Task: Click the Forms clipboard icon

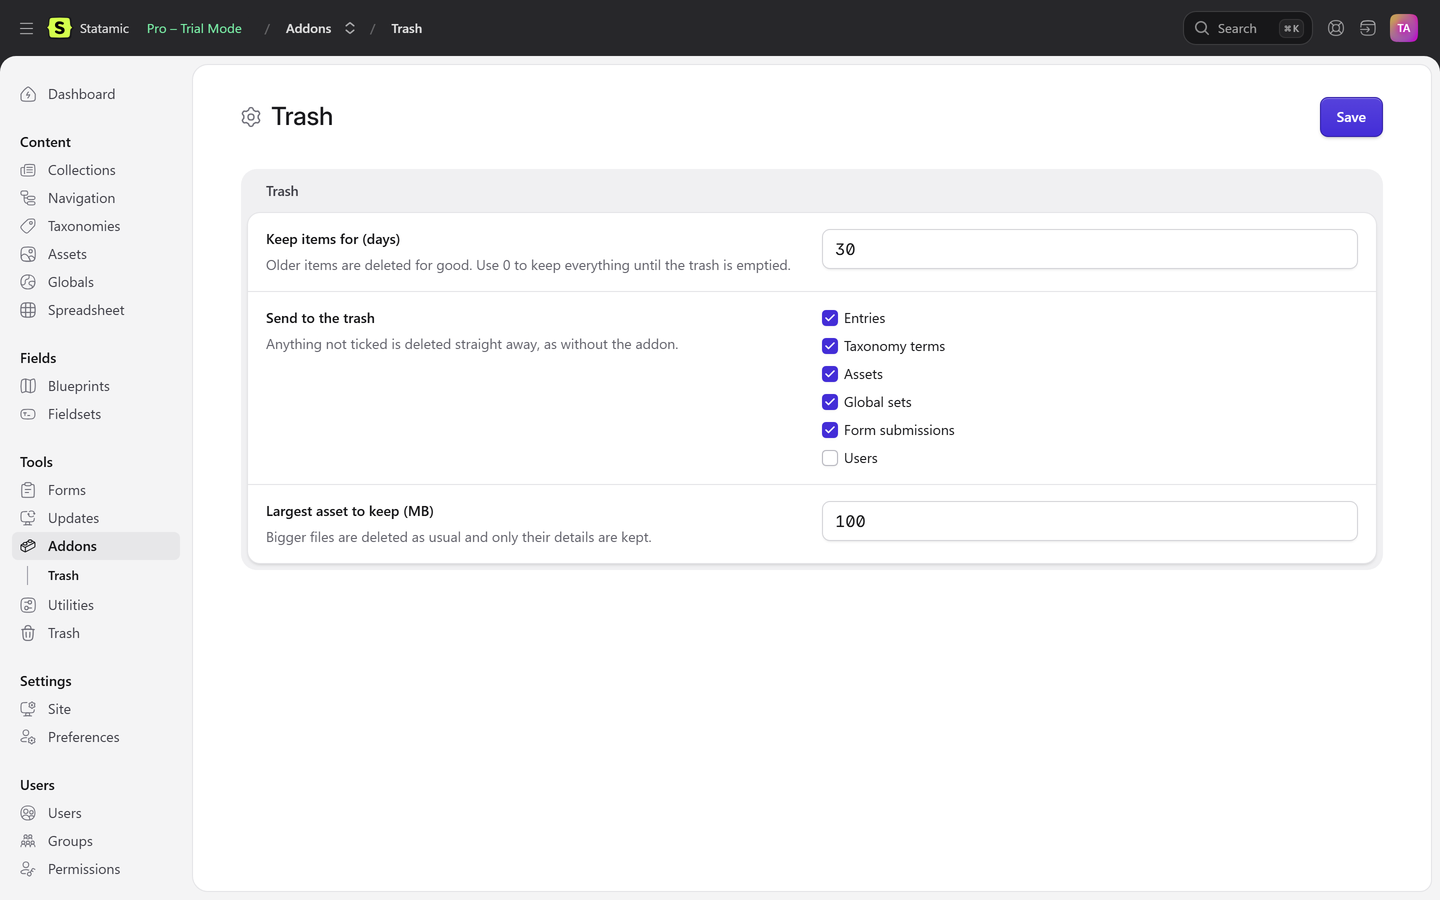Action: 28,490
